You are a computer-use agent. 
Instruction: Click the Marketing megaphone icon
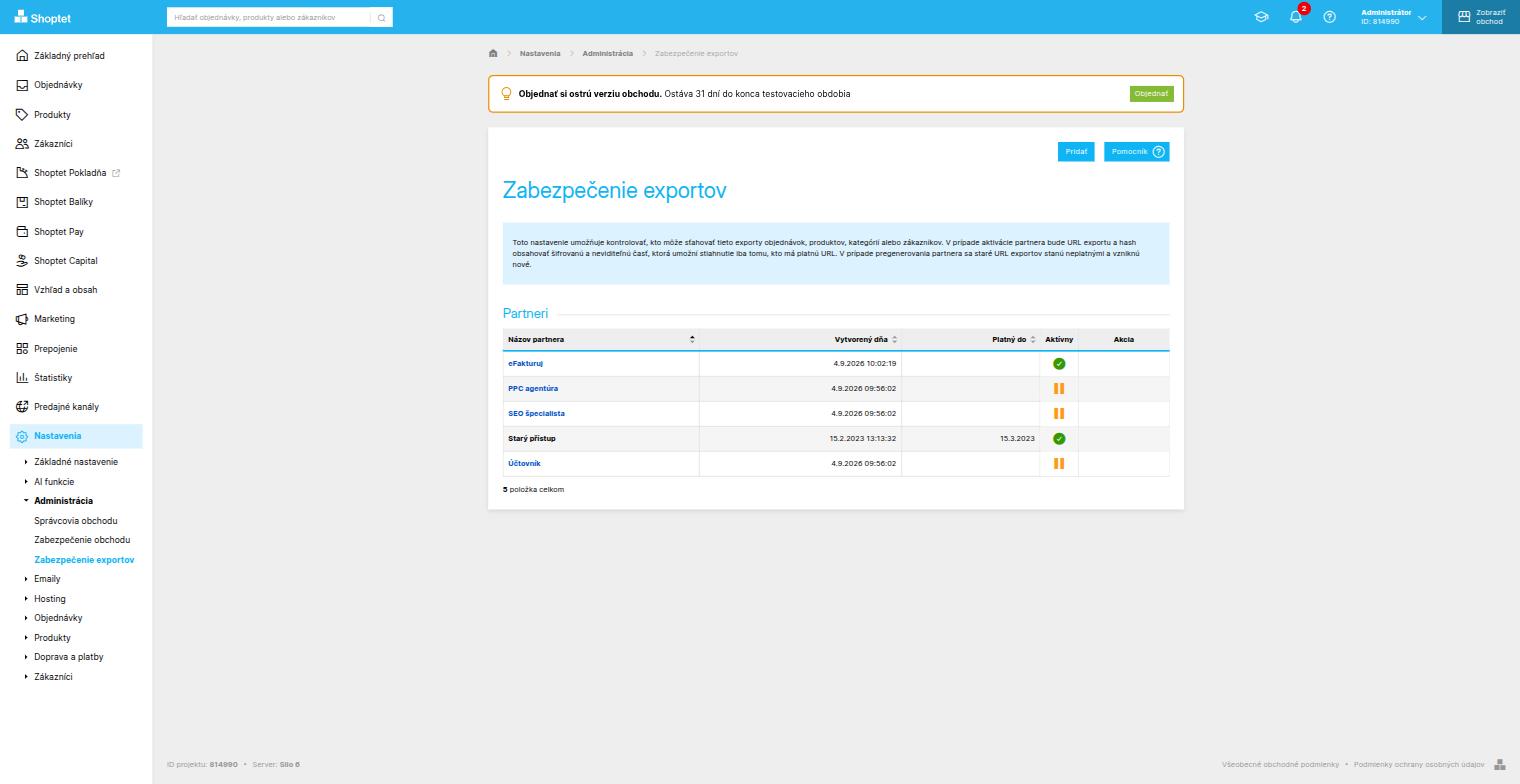coord(22,319)
